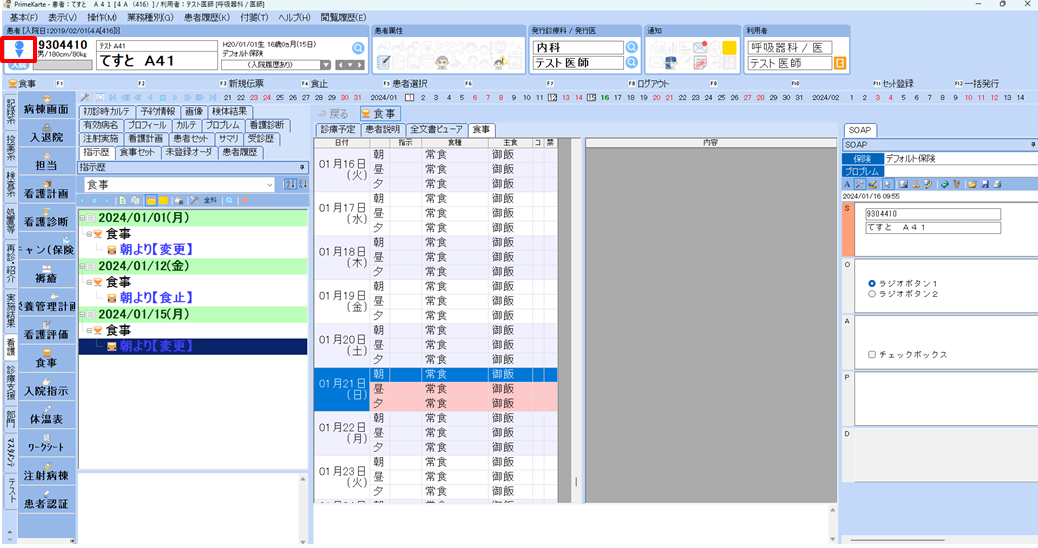Tick the チェックボックス checkbox
Viewport: 1038px width, 548px height.
tap(872, 355)
